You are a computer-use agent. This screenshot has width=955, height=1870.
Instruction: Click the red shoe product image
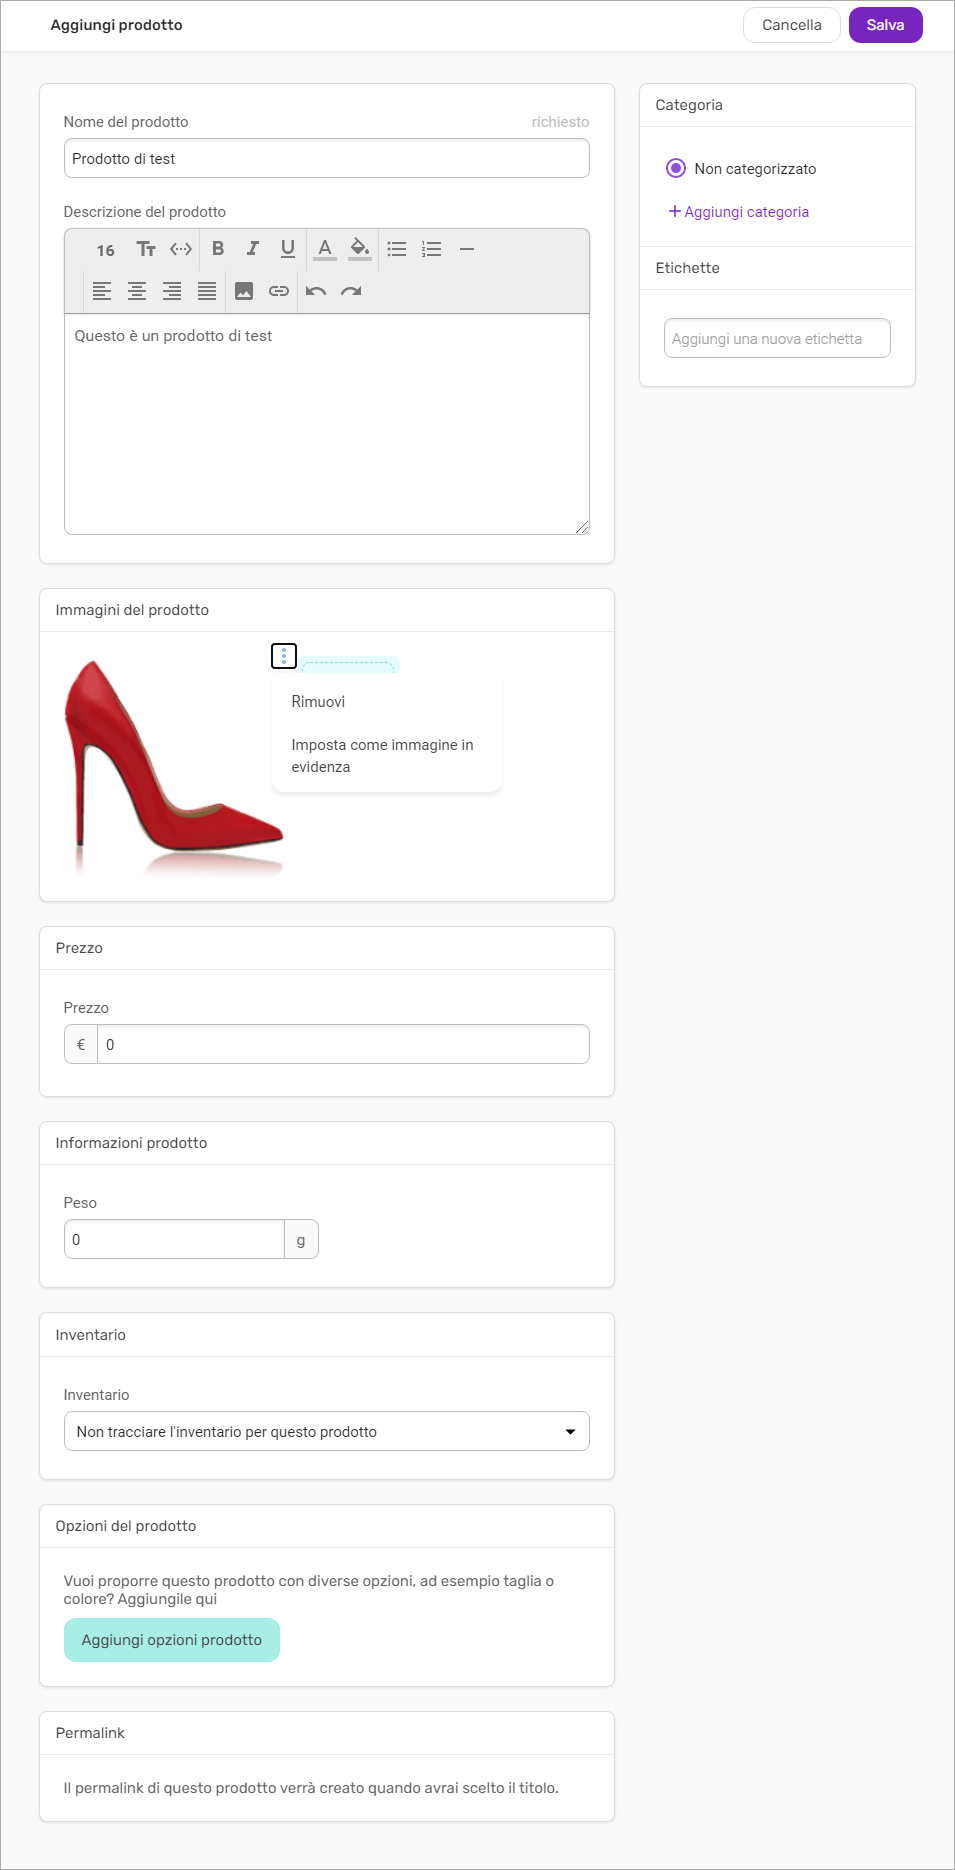173,766
